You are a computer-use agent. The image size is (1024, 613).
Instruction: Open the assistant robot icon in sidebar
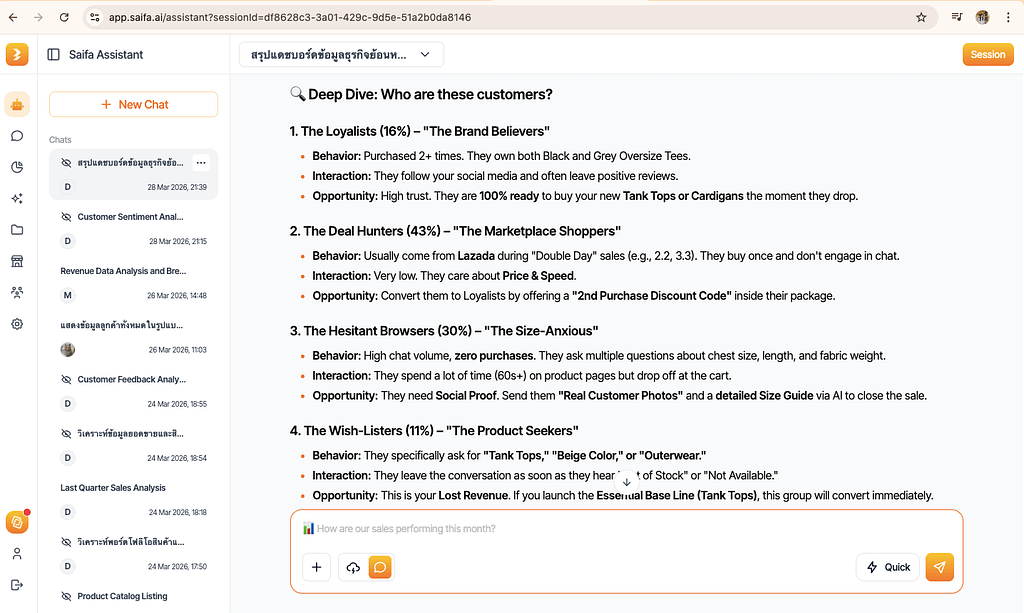(17, 104)
